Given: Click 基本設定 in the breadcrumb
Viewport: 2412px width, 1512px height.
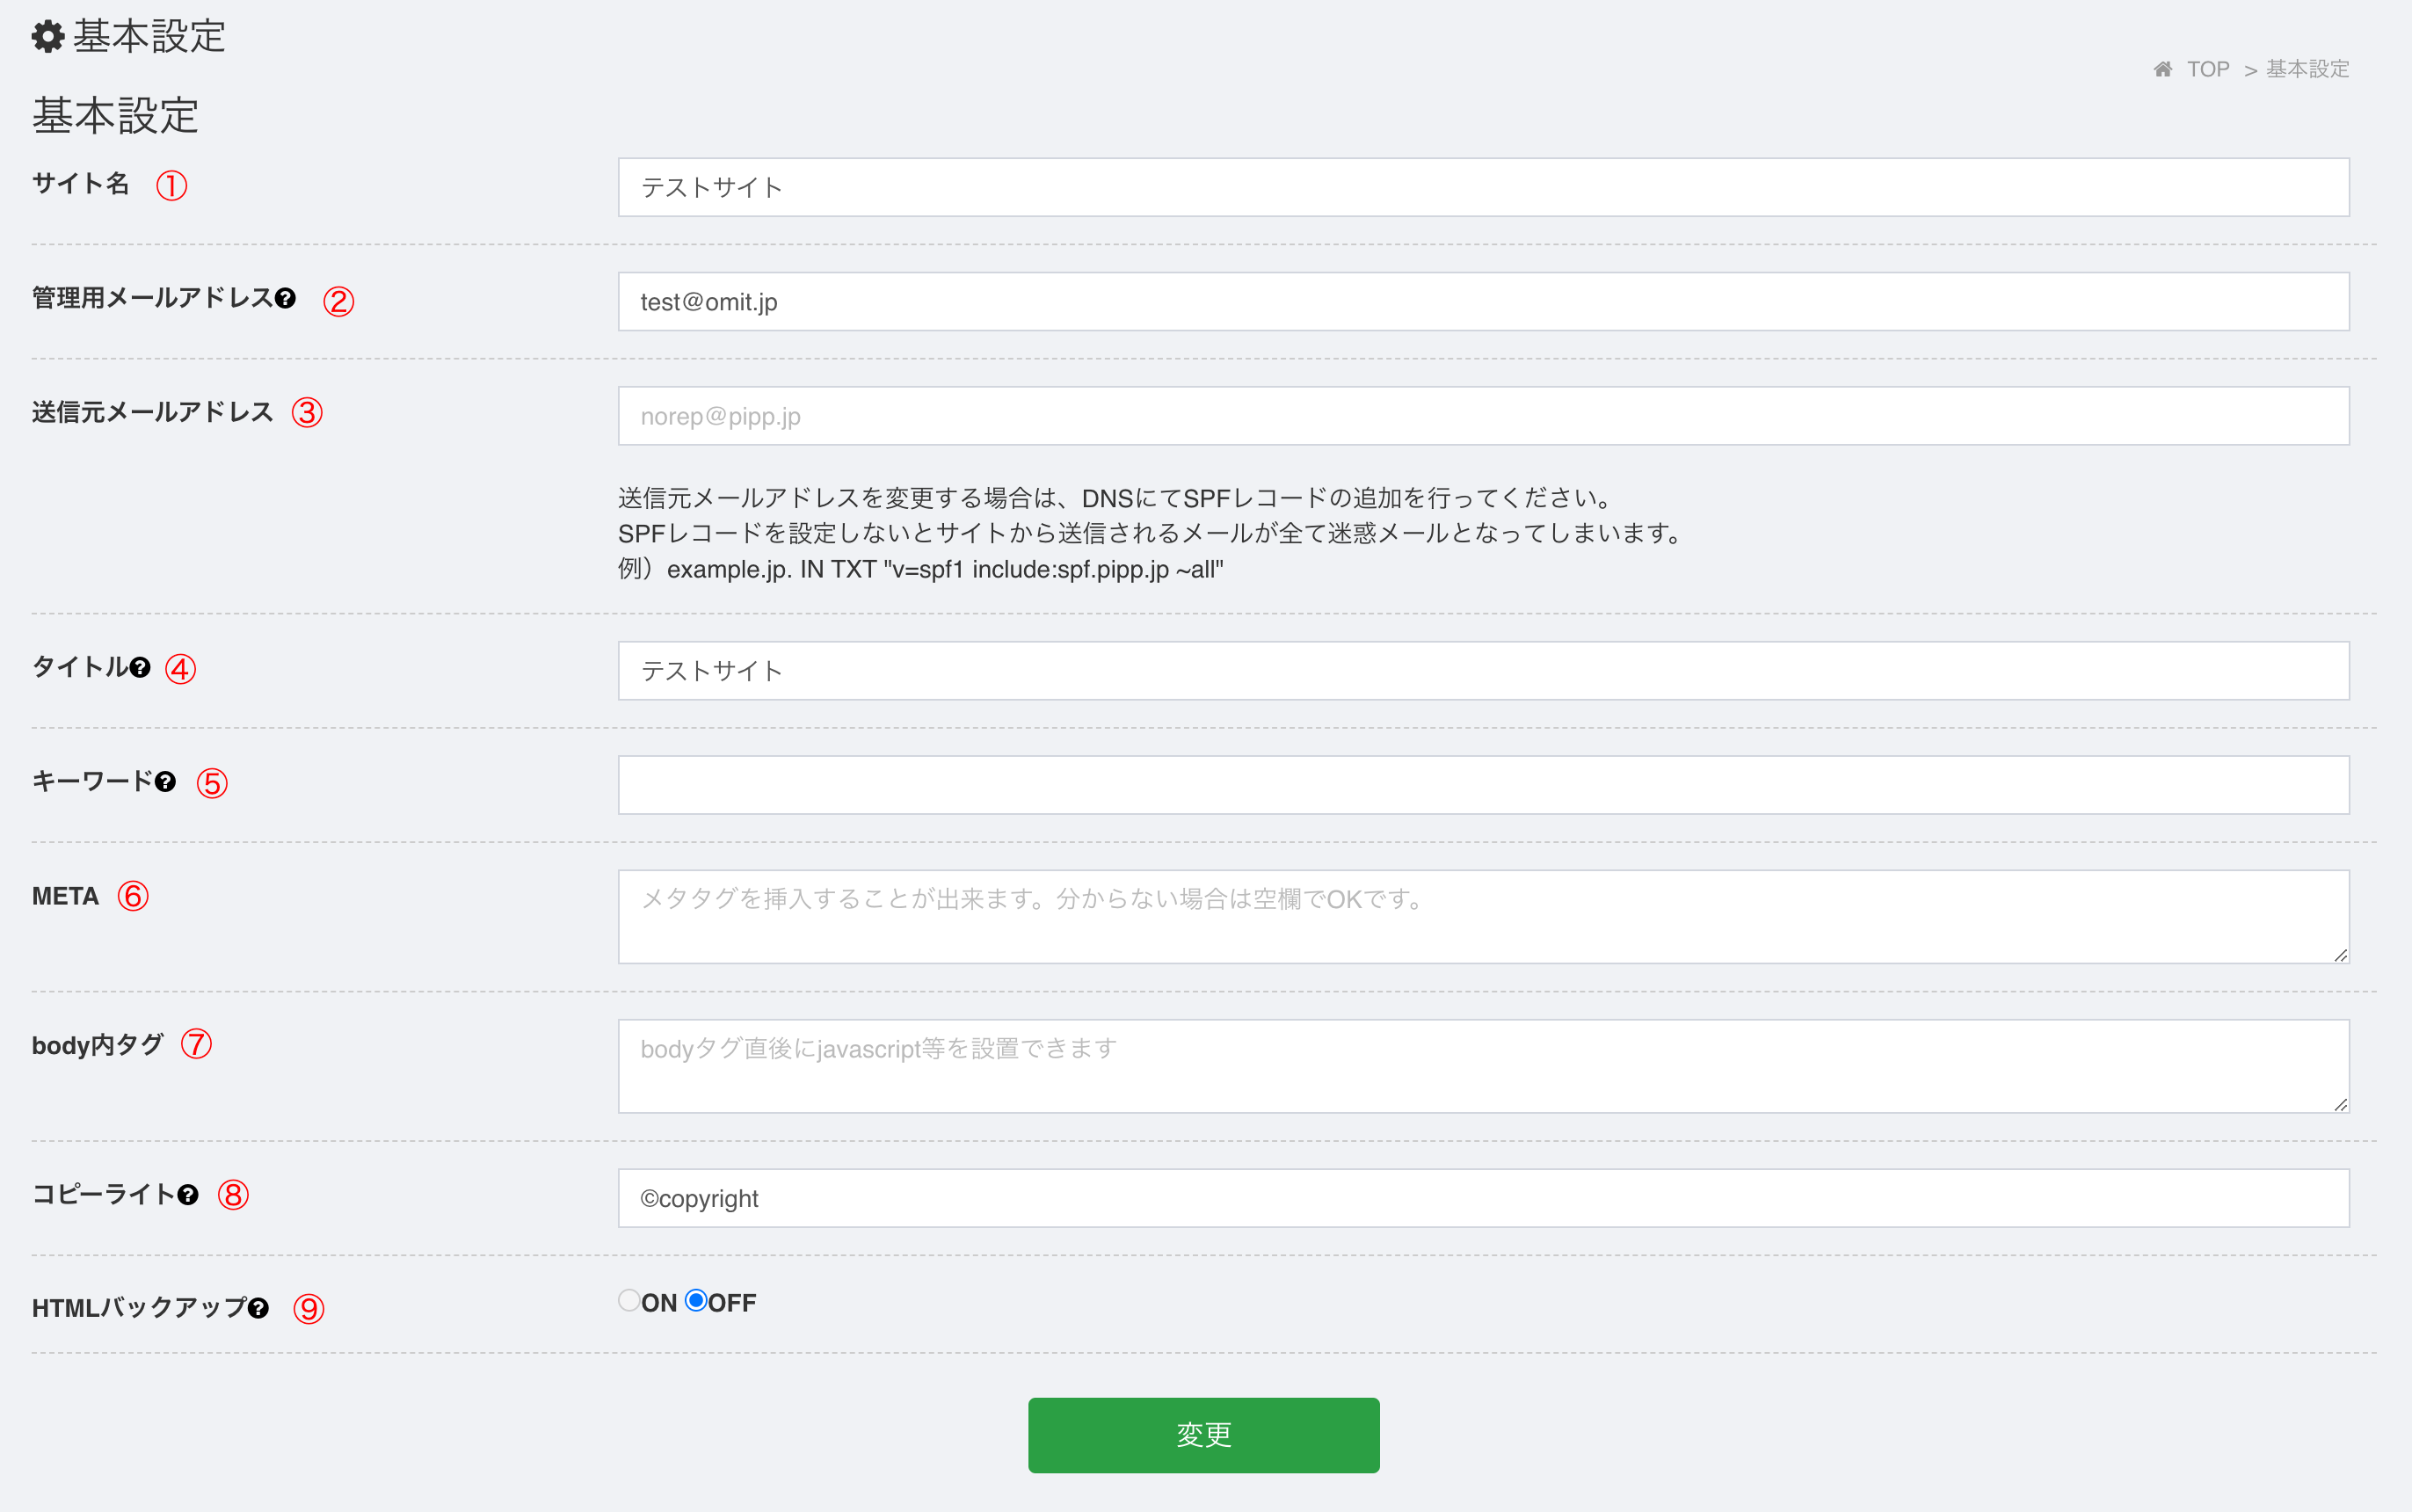Looking at the screenshot, I should tap(2308, 69).
